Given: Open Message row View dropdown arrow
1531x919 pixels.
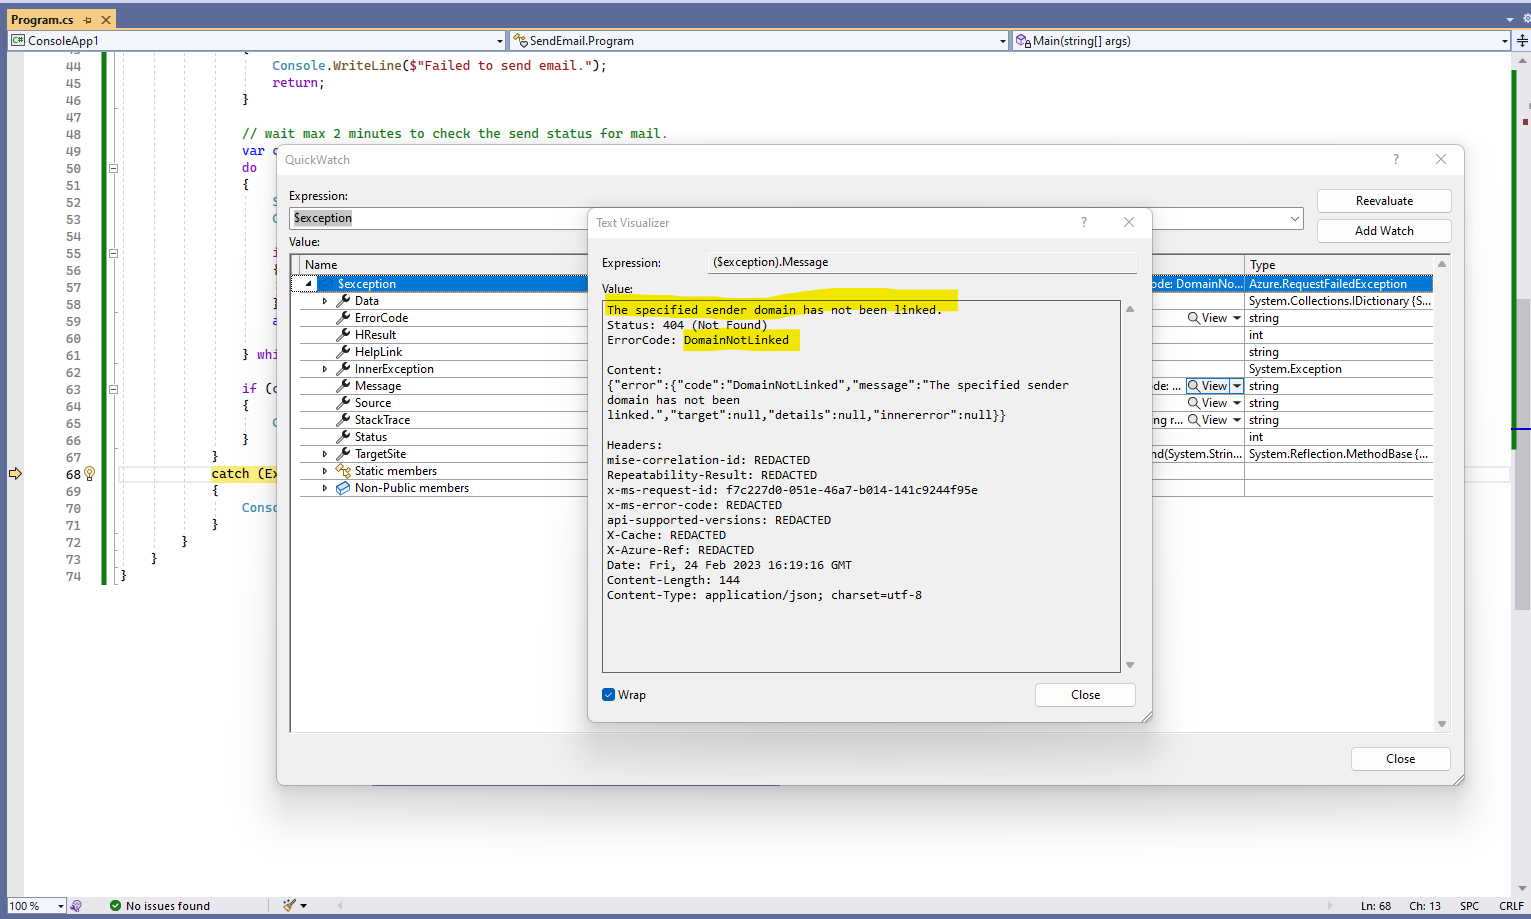Looking at the screenshot, I should (x=1237, y=386).
